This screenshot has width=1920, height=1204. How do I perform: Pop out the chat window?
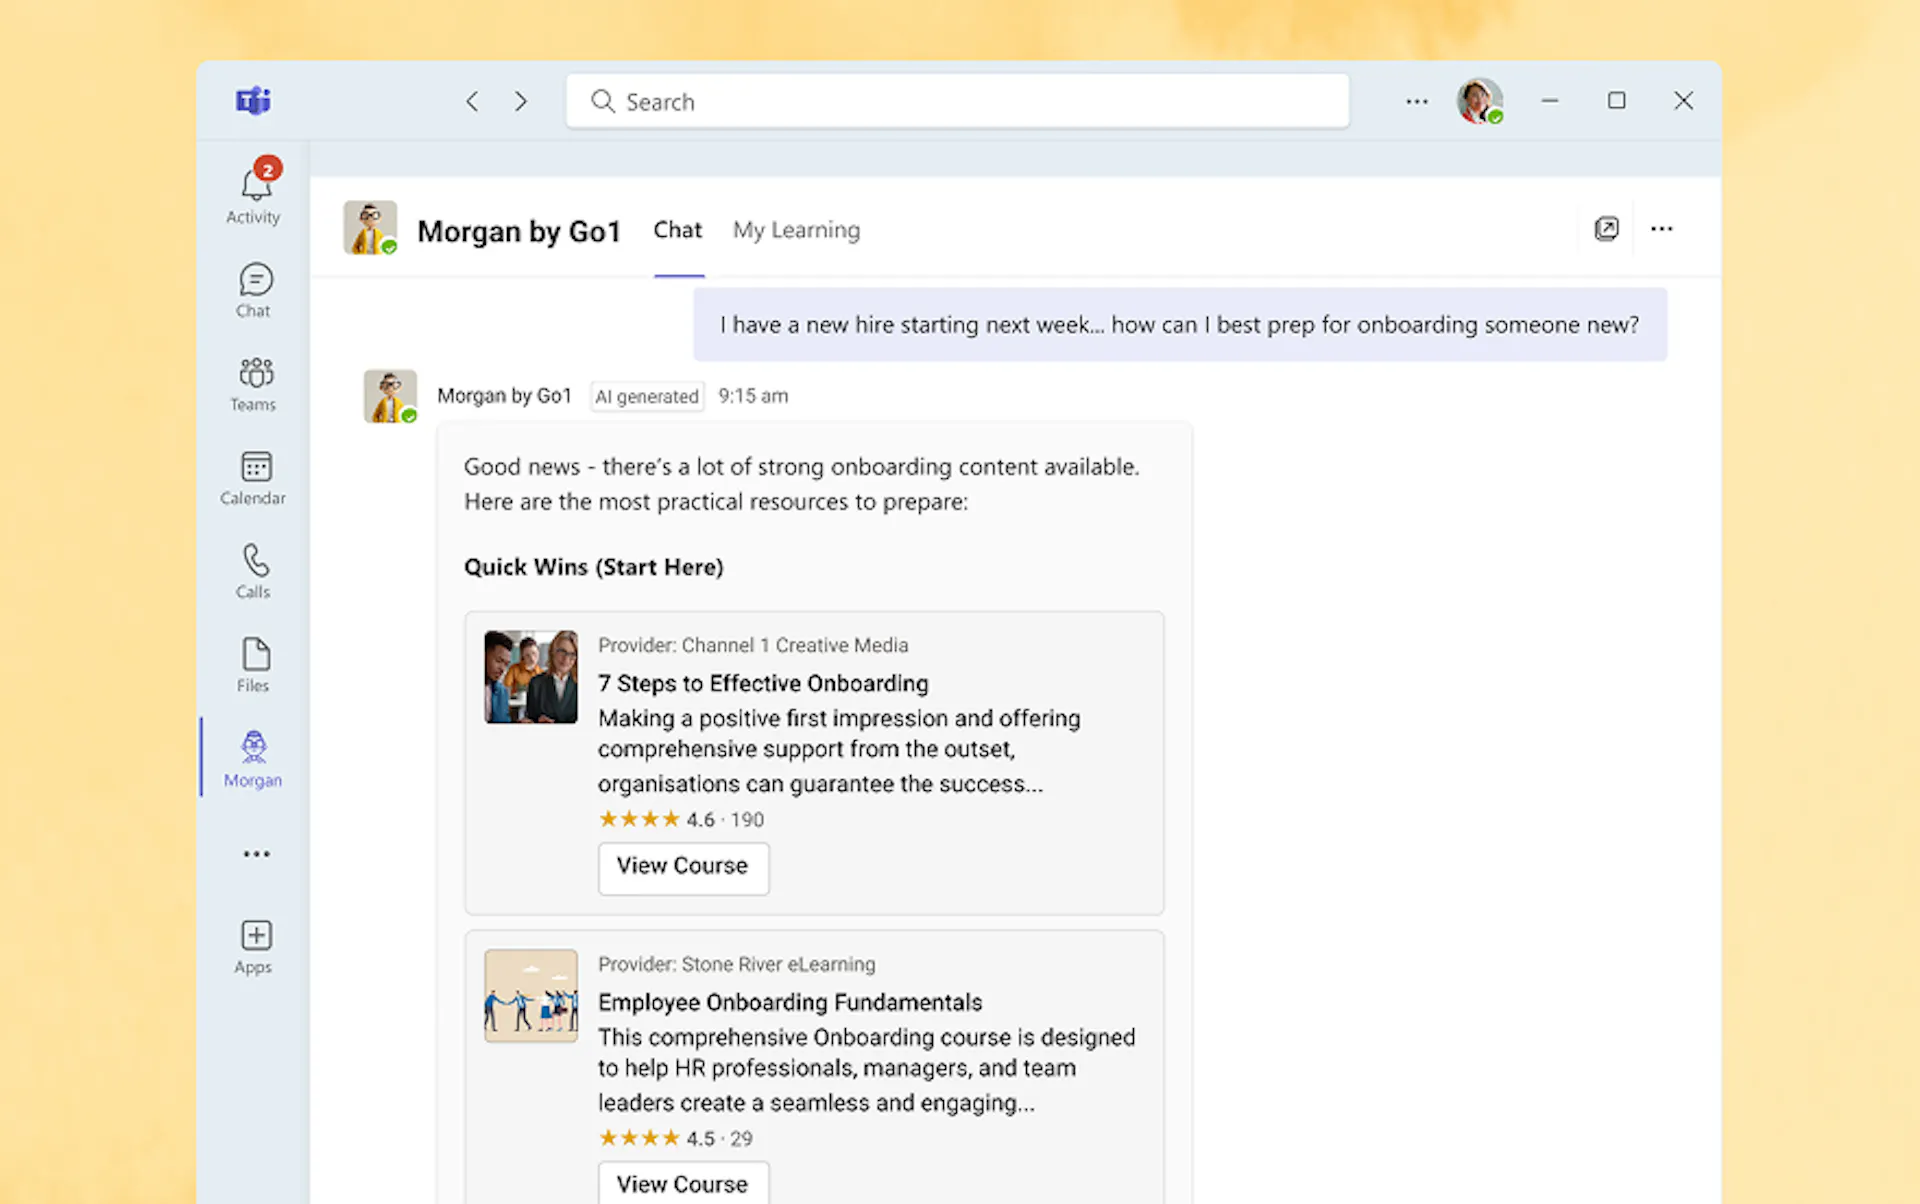pos(1606,229)
